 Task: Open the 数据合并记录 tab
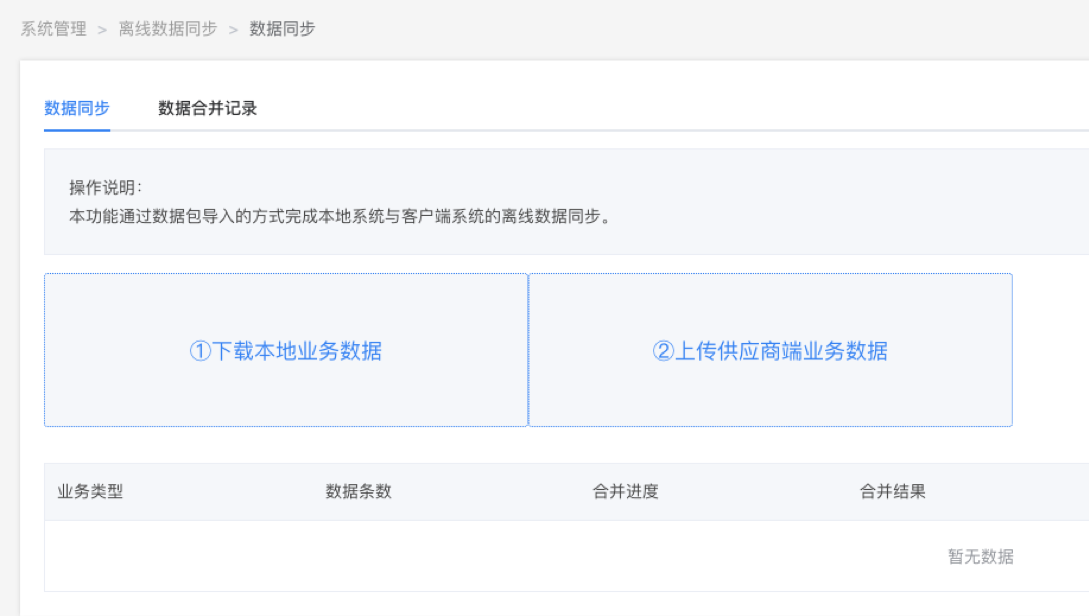point(207,108)
